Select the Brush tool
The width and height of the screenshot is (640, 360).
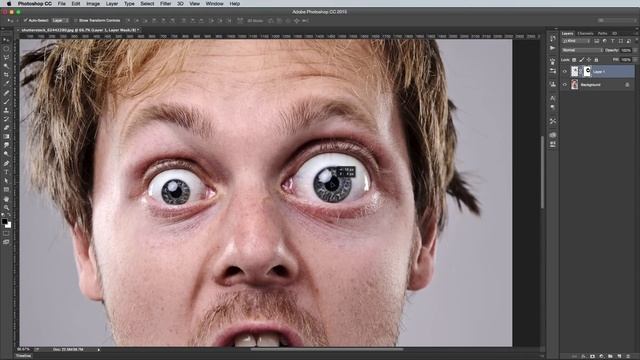point(6,101)
